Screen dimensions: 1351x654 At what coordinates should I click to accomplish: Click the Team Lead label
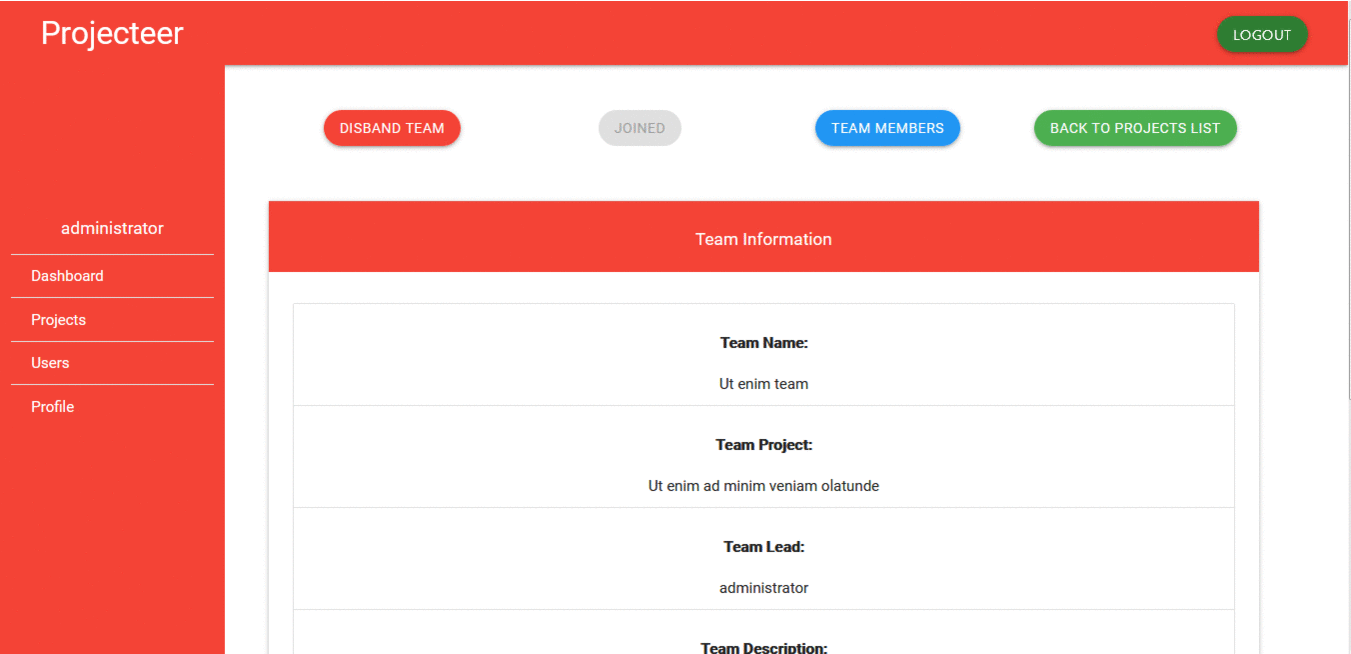[x=764, y=547]
